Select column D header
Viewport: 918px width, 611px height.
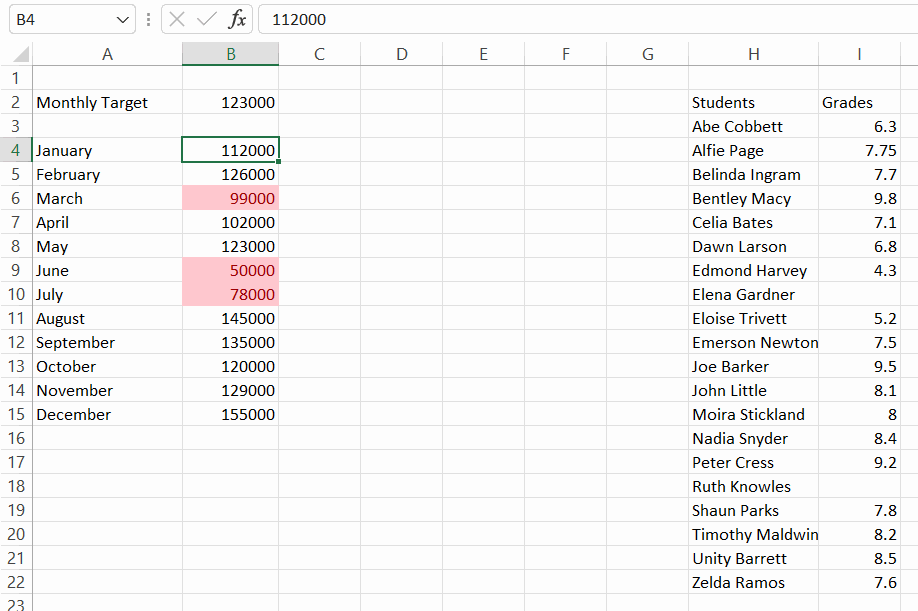coord(402,54)
